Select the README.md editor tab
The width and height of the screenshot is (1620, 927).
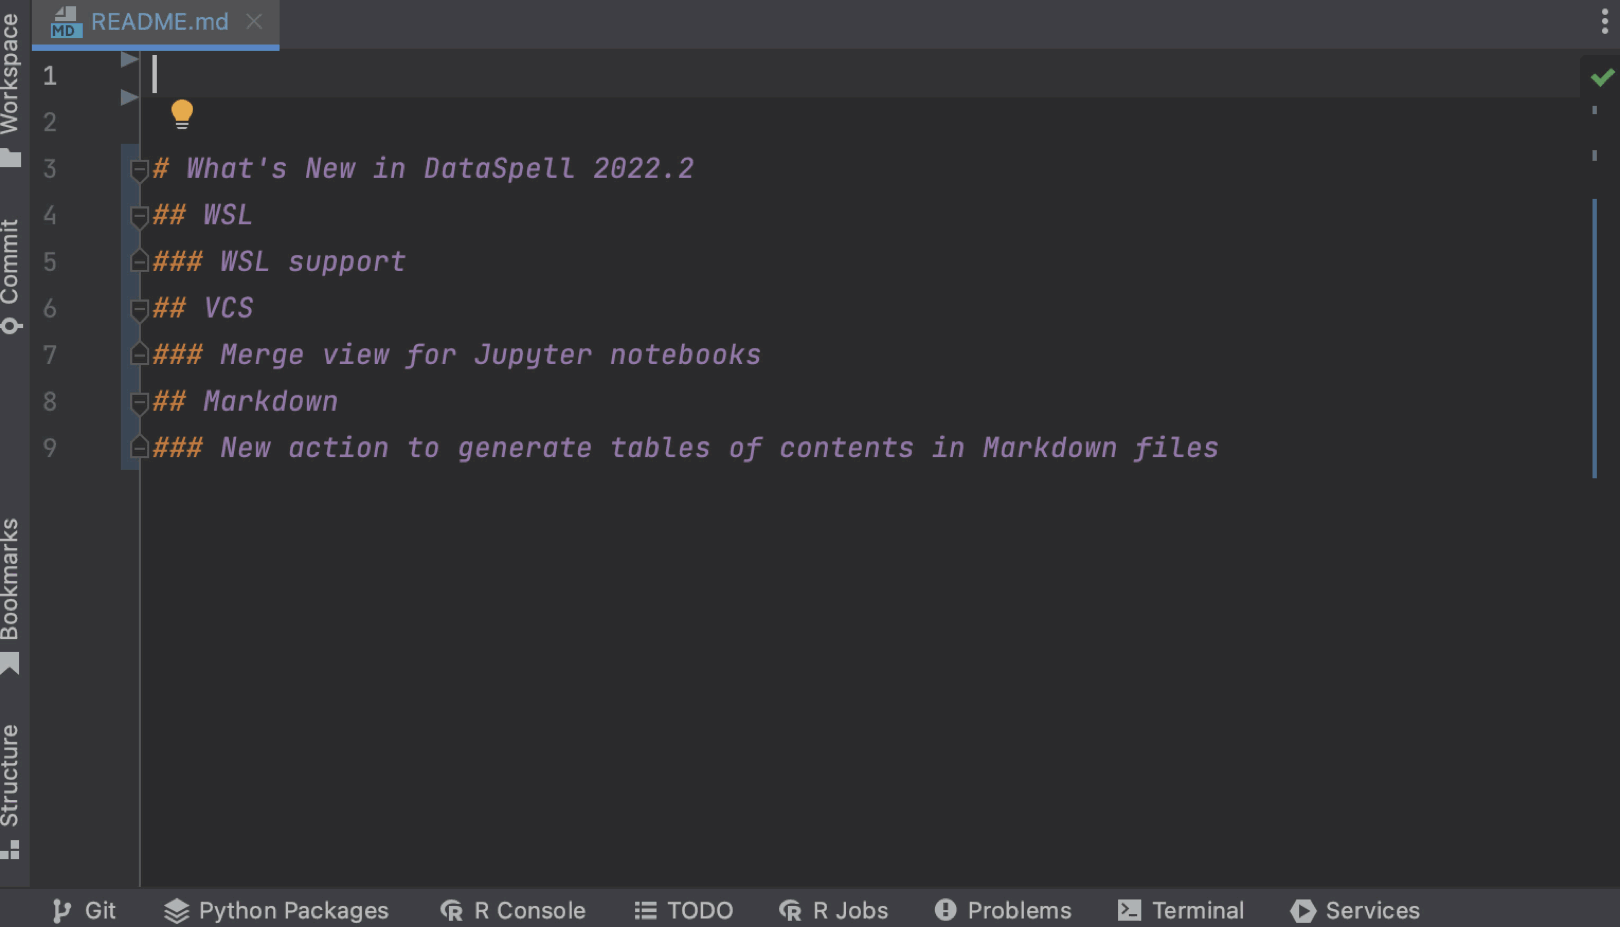(155, 22)
